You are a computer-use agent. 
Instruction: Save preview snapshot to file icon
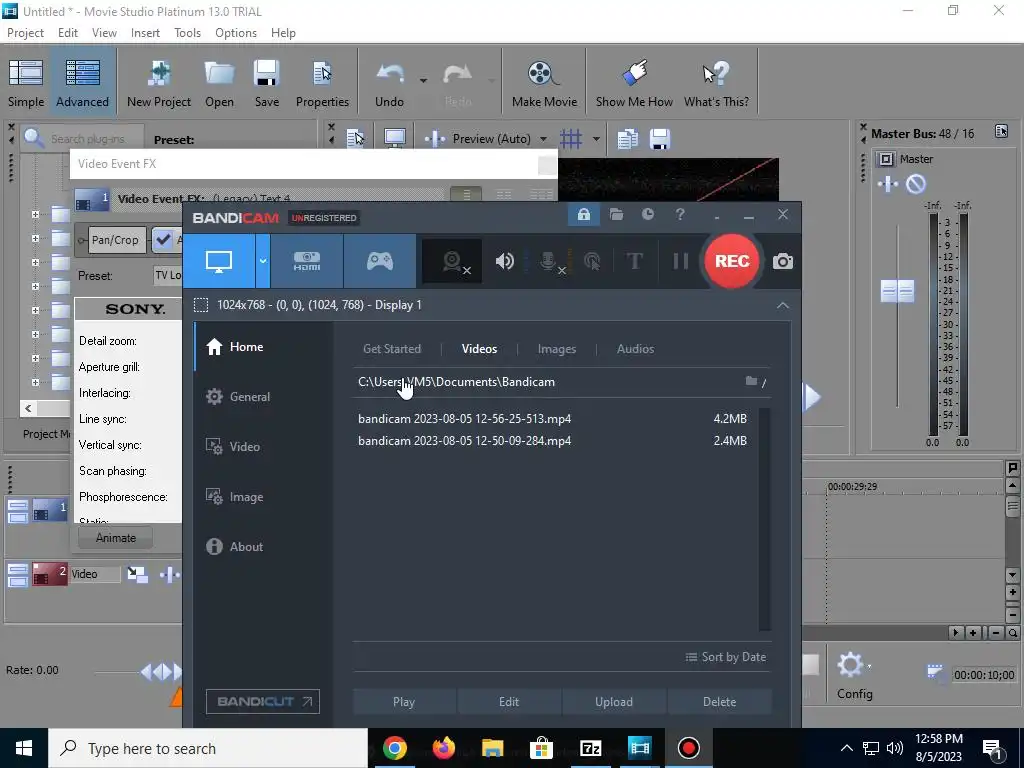click(x=660, y=138)
